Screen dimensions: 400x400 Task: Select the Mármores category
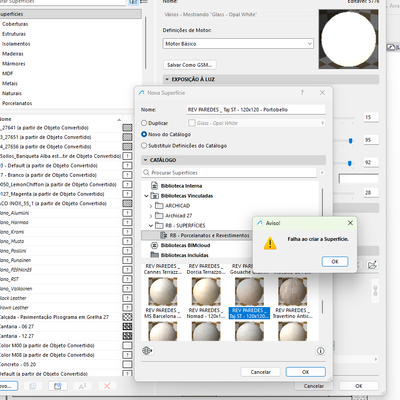tap(14, 64)
